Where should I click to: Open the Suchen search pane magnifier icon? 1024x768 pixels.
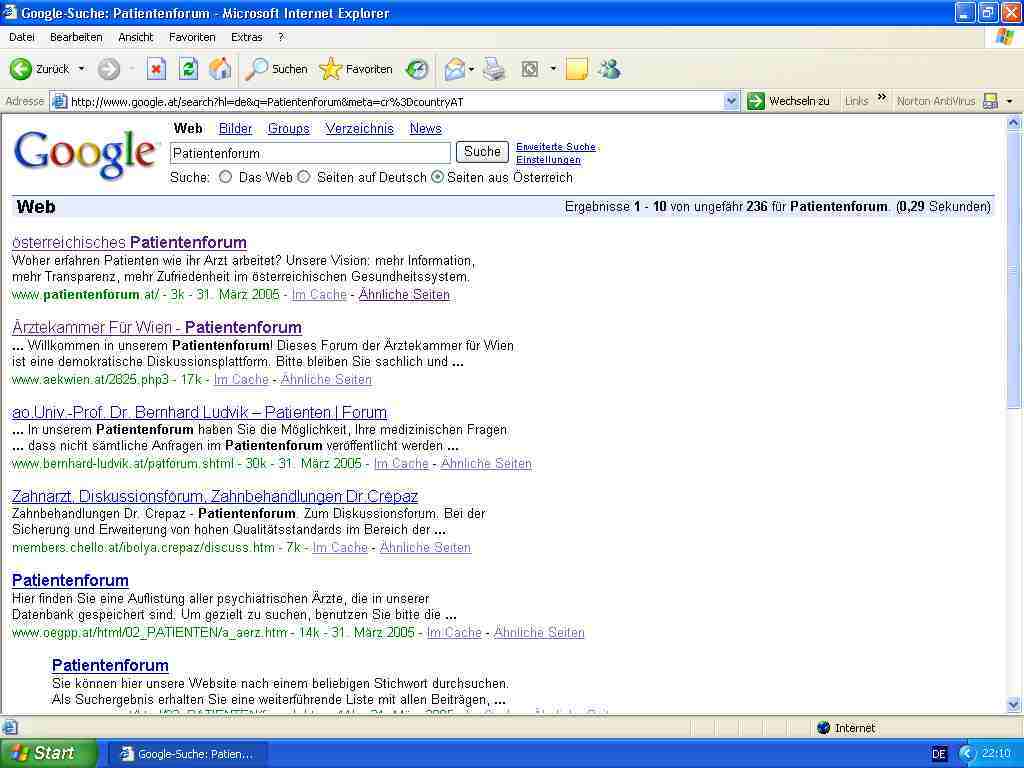click(256, 69)
